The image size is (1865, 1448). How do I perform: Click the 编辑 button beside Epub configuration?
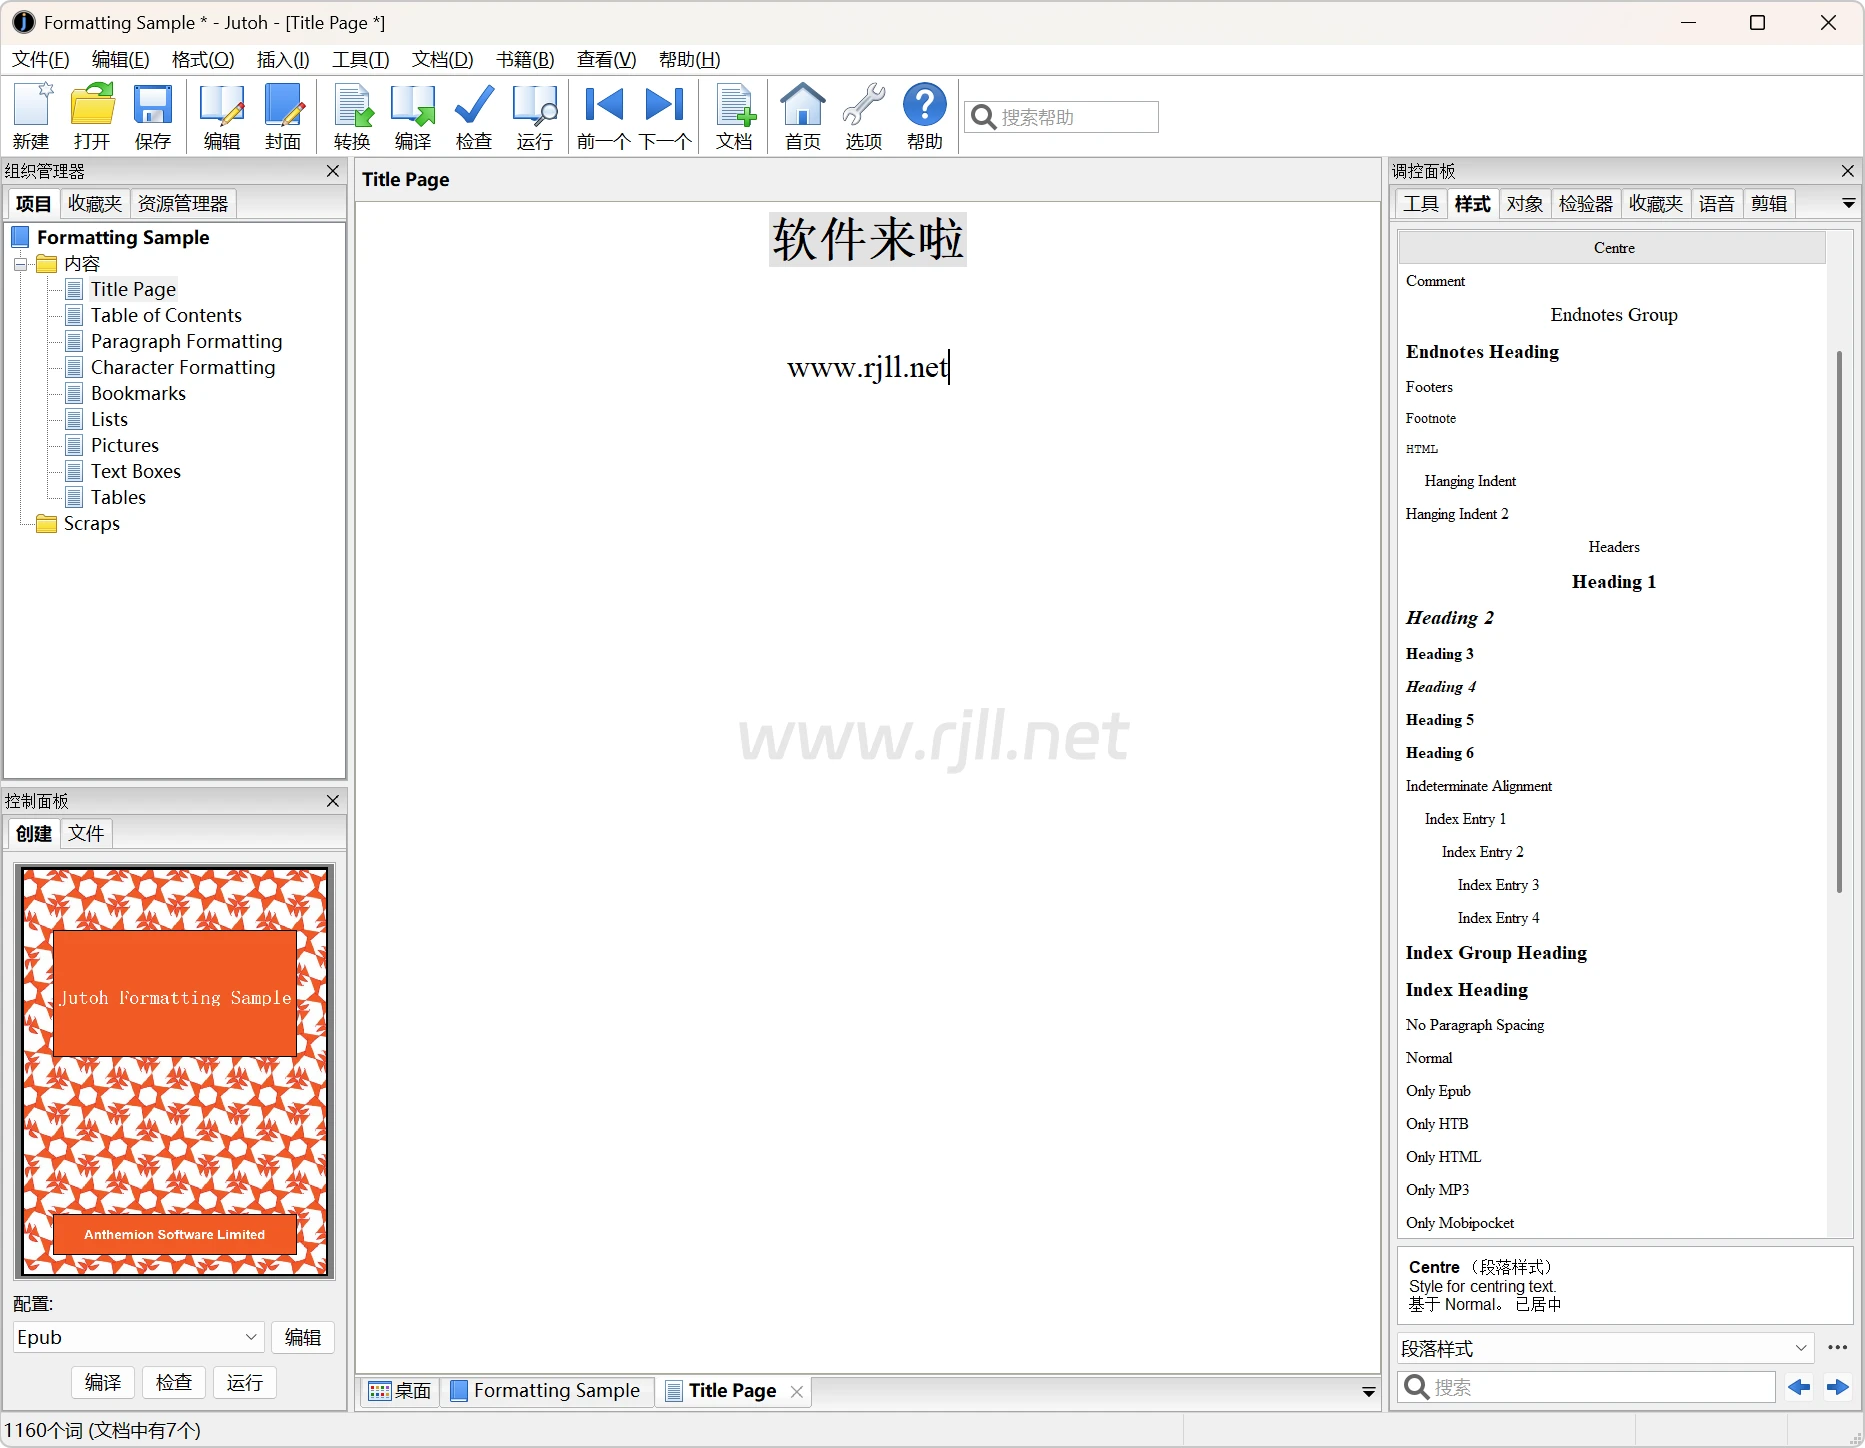point(302,1337)
